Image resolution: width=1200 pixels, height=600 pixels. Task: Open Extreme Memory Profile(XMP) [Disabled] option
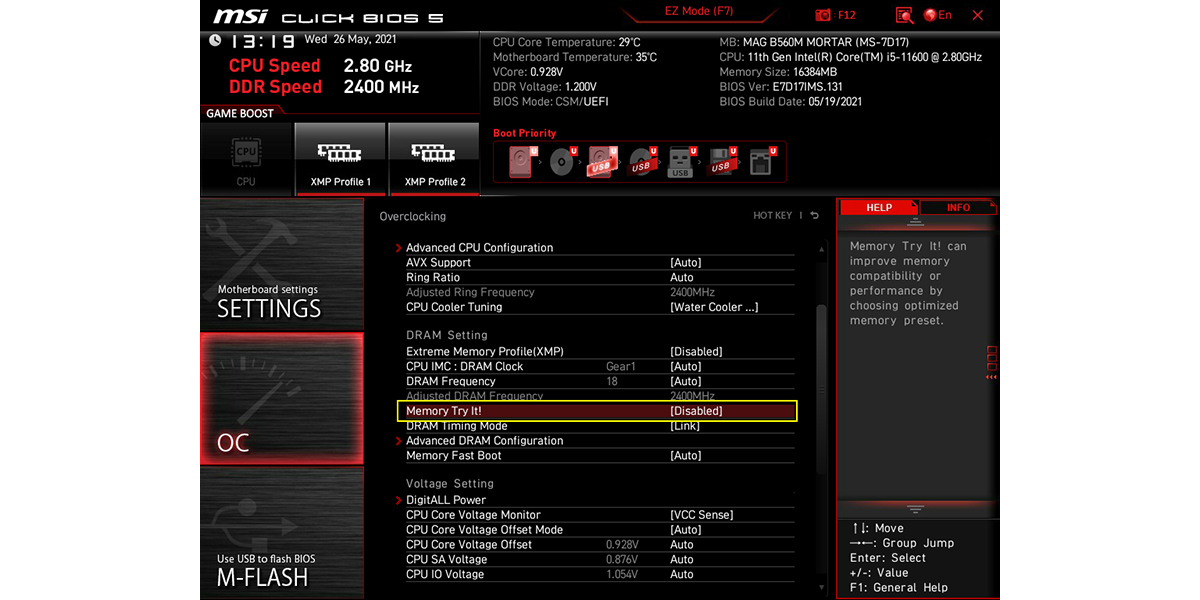(600, 351)
